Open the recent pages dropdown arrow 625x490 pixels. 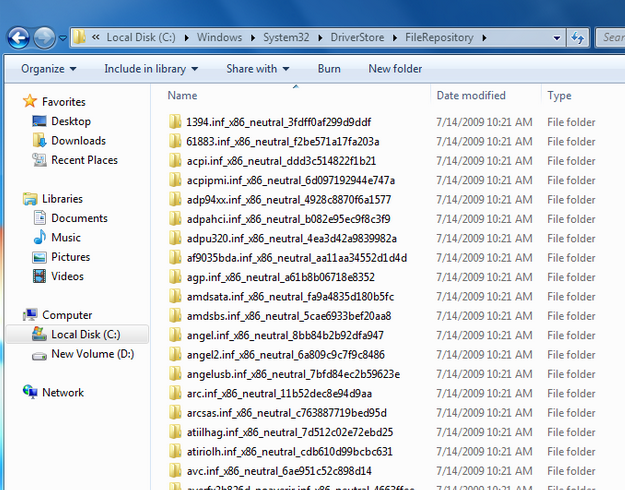[63, 38]
